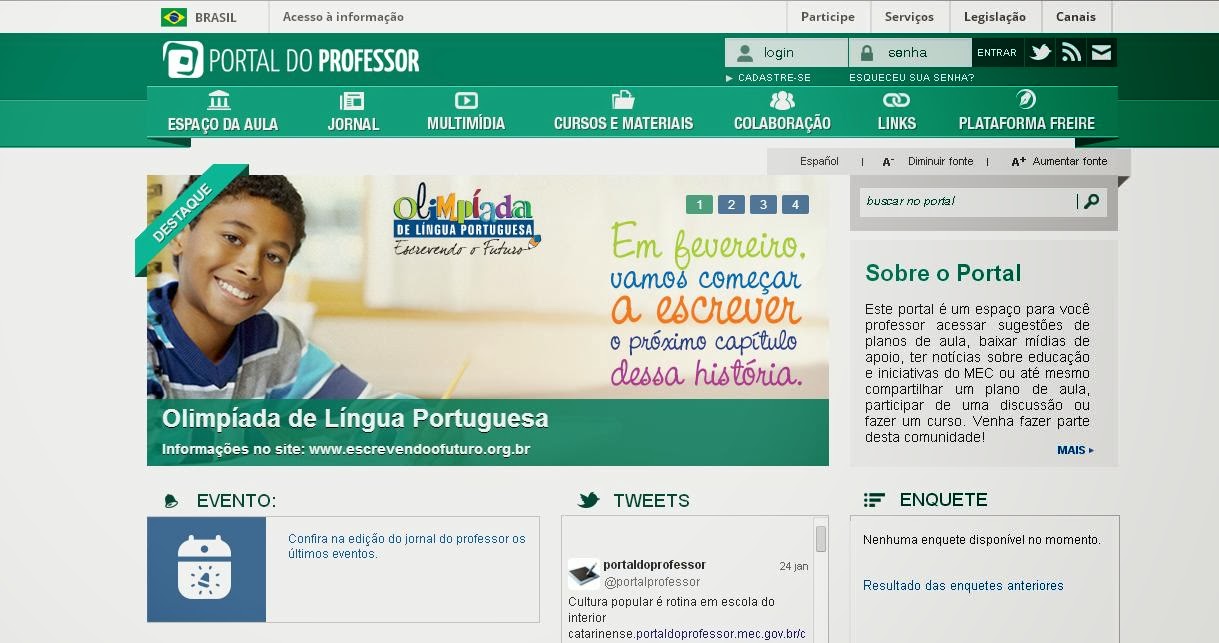
Task: Open Resultado das enquetes anteriores
Action: (963, 586)
